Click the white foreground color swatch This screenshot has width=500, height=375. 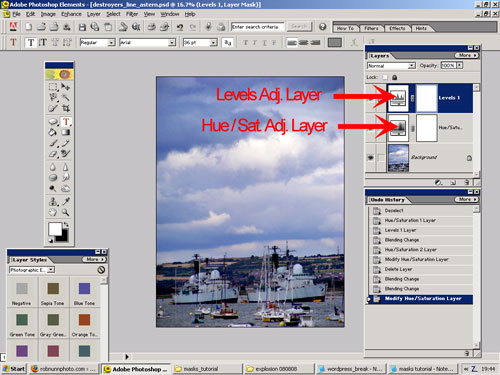tap(55, 229)
